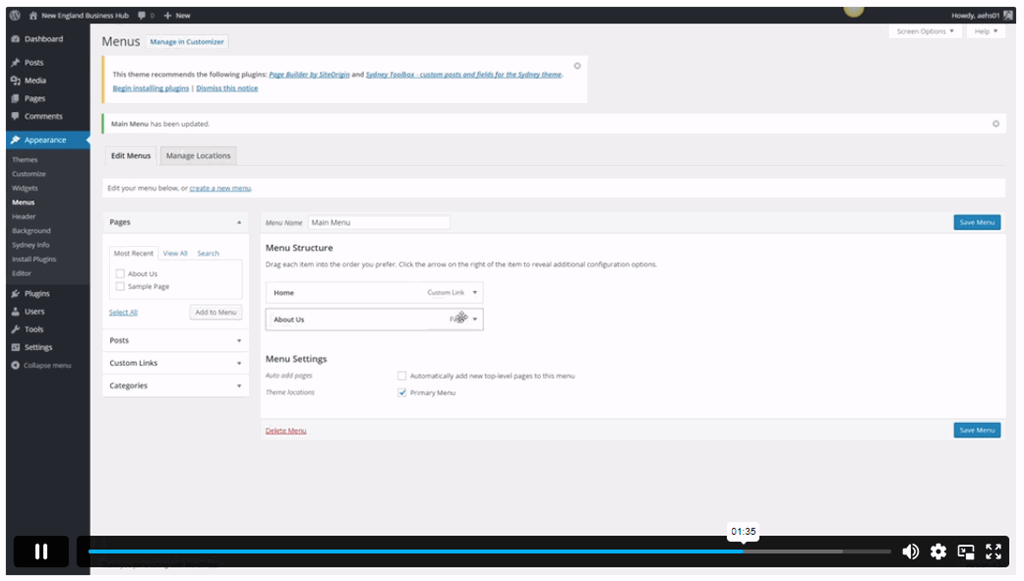Check the About Us page checkbox
The image size is (1024, 581).
[120, 274]
